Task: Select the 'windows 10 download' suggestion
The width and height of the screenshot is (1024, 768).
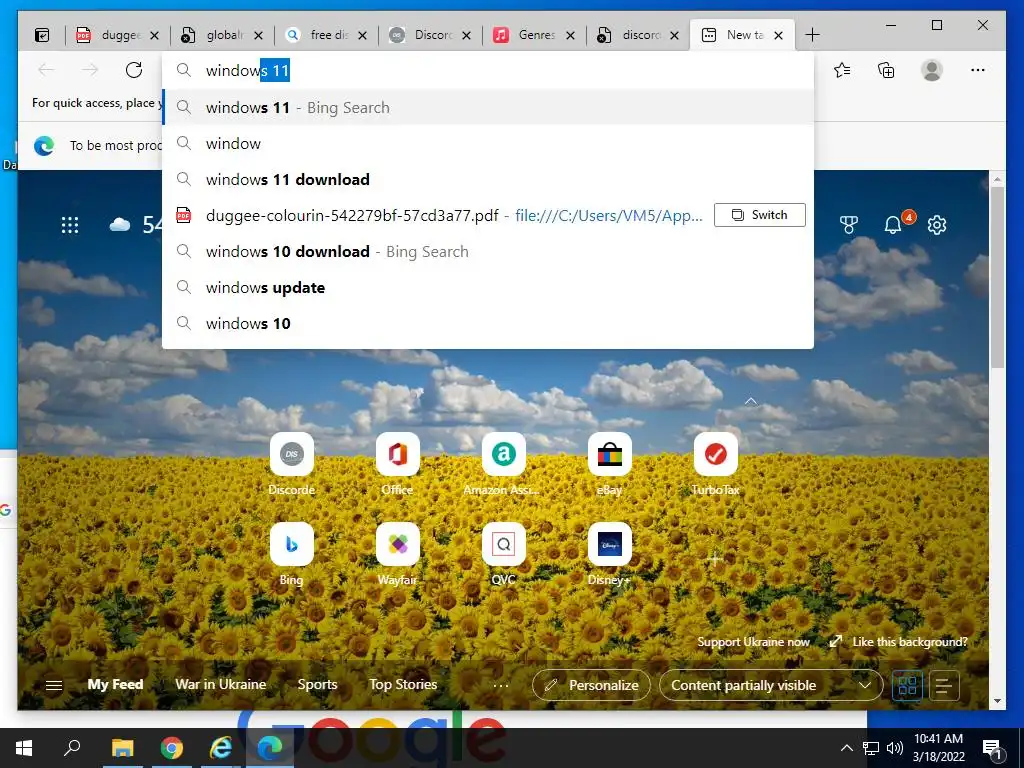Action: pos(488,251)
